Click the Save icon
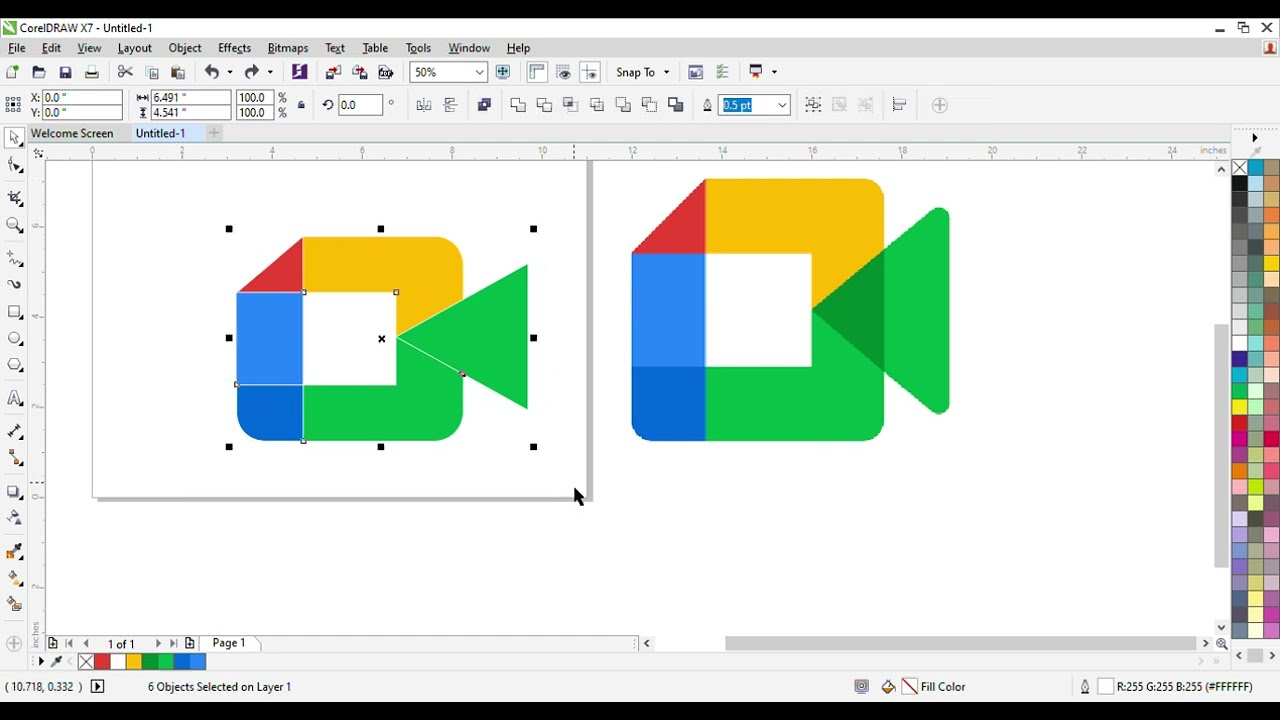This screenshot has width=1280, height=720. tap(65, 72)
